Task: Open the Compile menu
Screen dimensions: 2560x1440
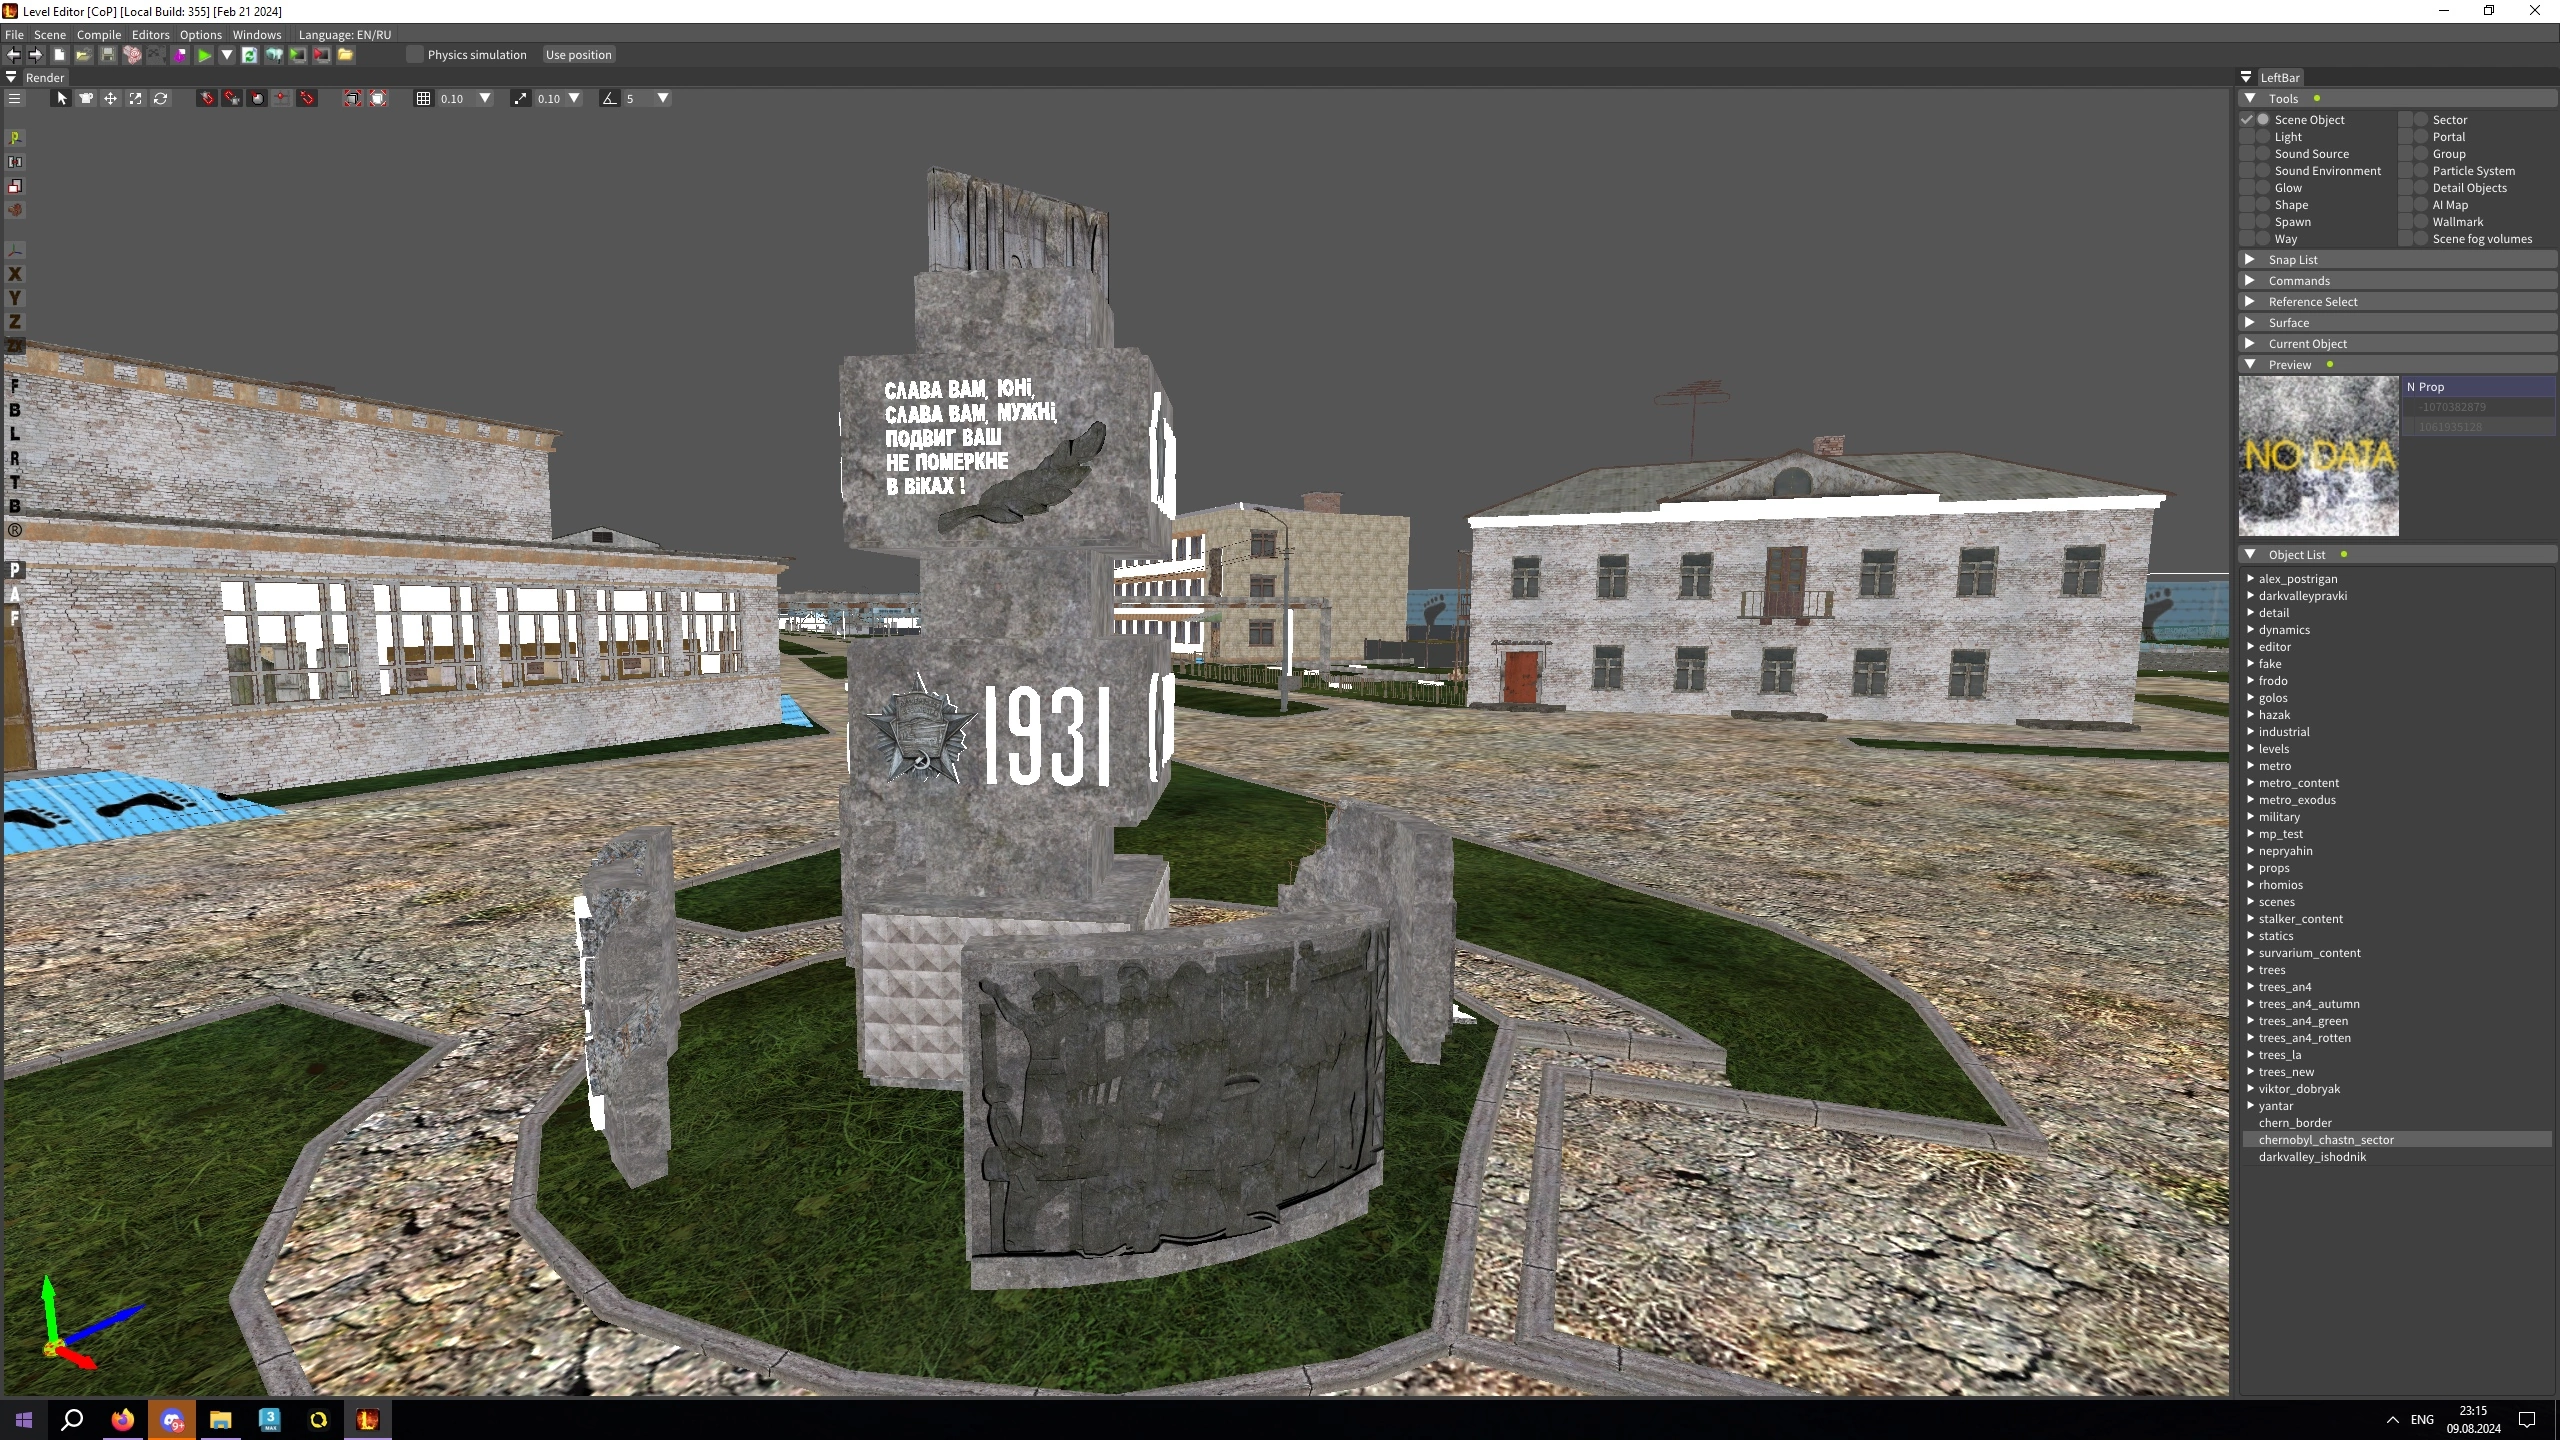Action: pos(98,34)
